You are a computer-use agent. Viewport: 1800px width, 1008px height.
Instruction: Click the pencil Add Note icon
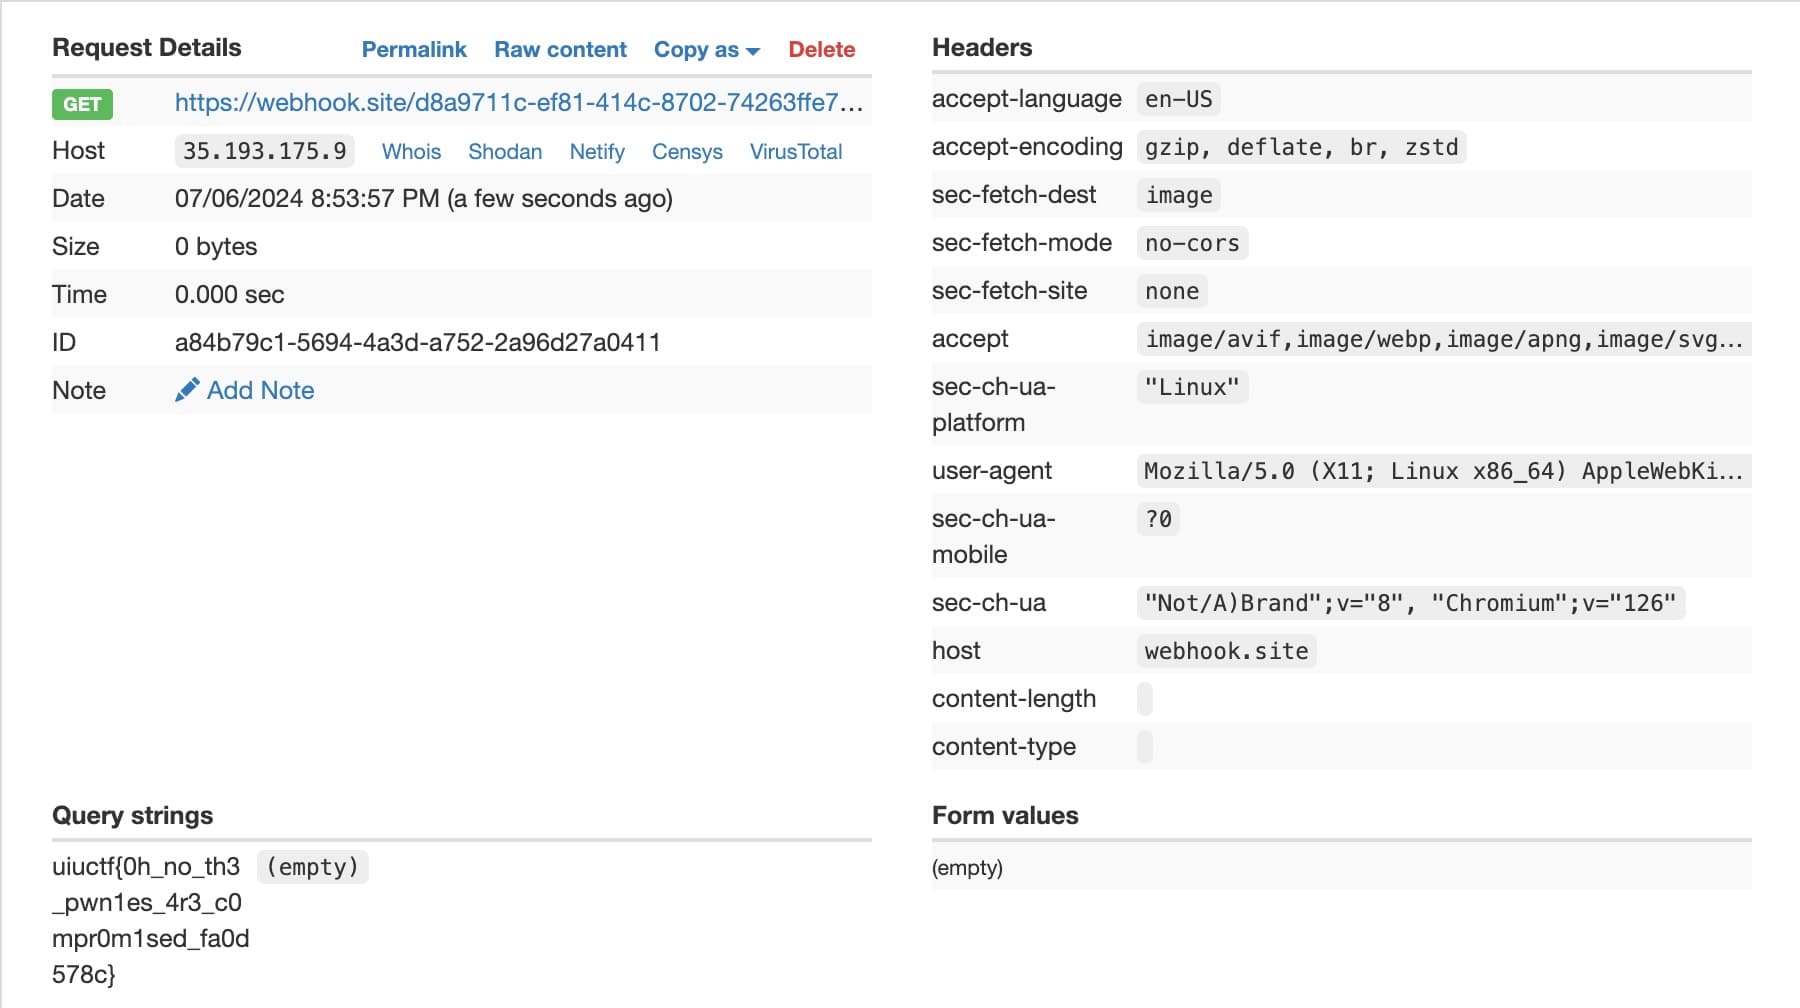point(186,390)
